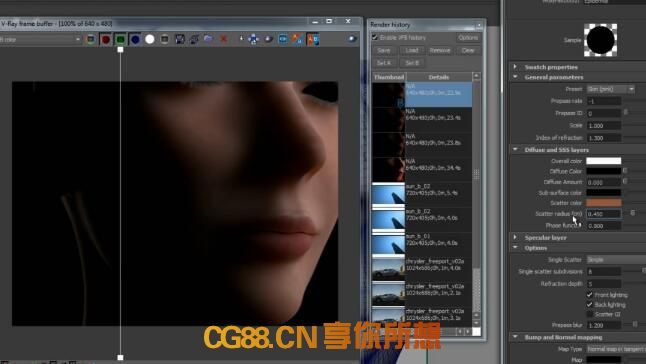Screen dimensions: 646x364
Task: Open the Single Scatter dropdown
Action: pyautogui.click(x=616, y=260)
